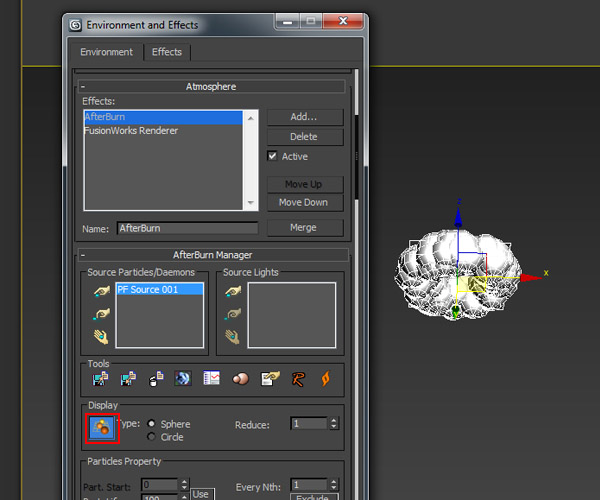Minimize the Environment and Effects window
Image resolution: width=600 pixels, height=500 pixels.
click(x=287, y=22)
